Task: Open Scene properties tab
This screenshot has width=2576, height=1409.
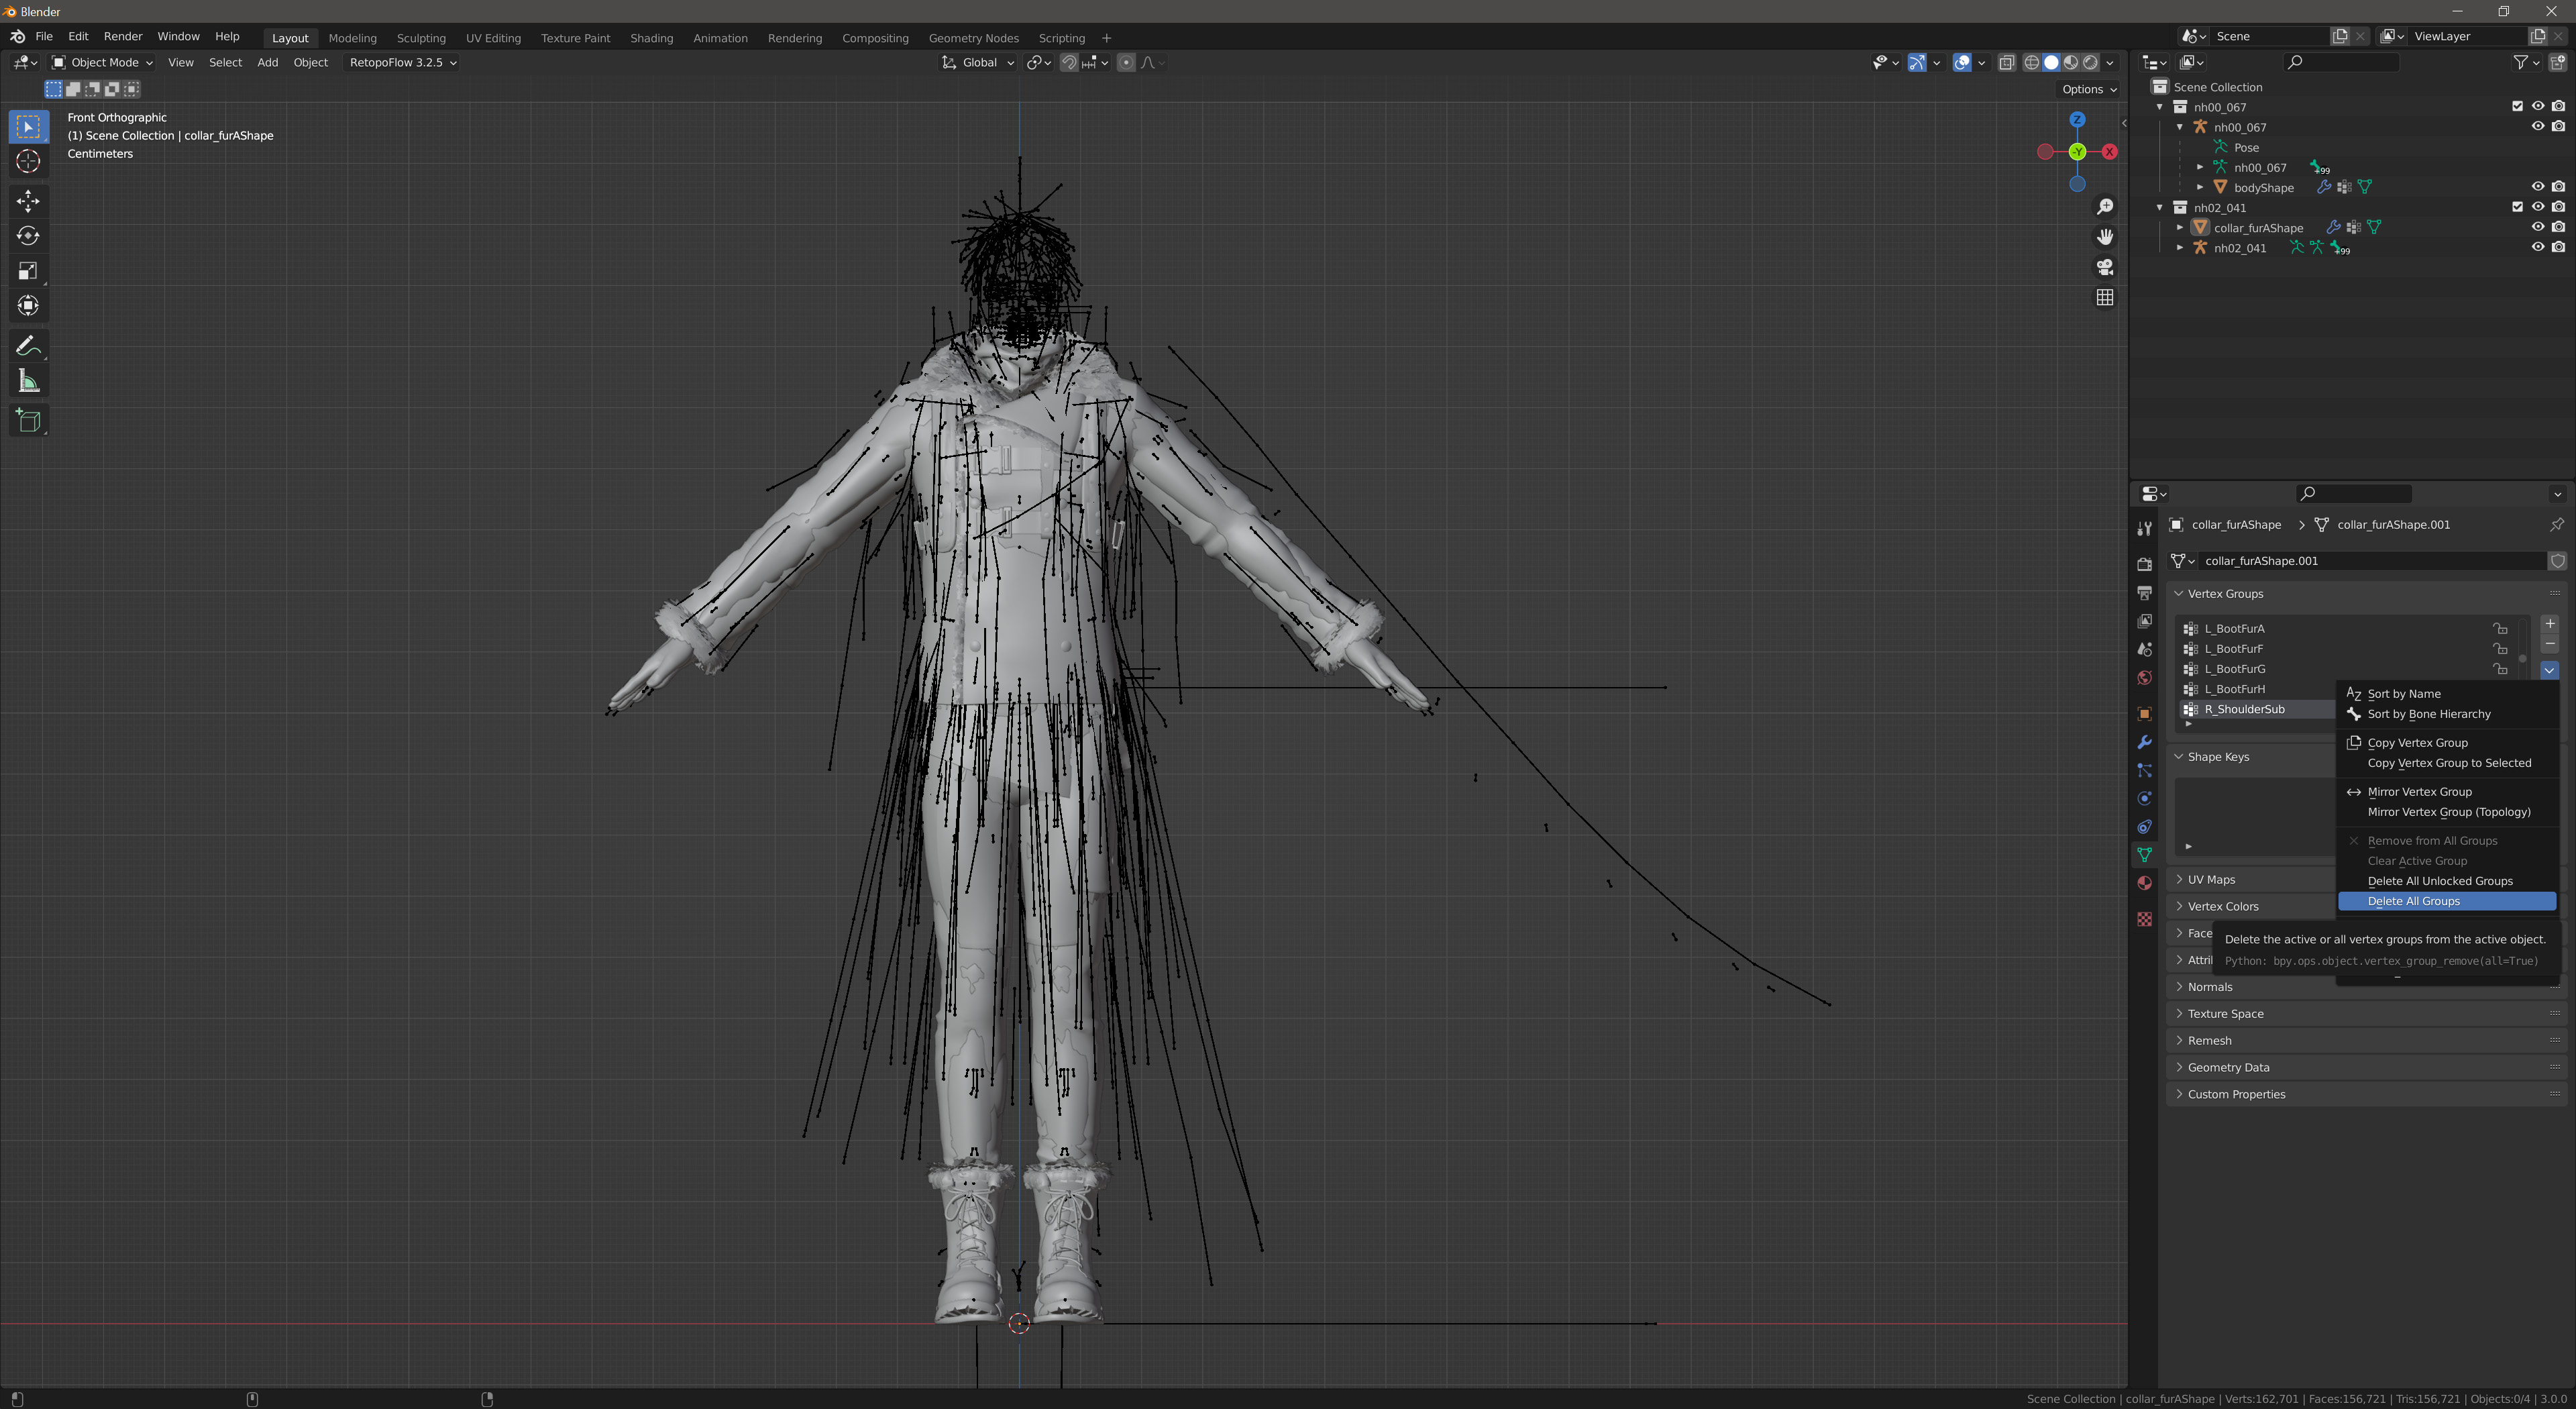Action: (2144, 649)
